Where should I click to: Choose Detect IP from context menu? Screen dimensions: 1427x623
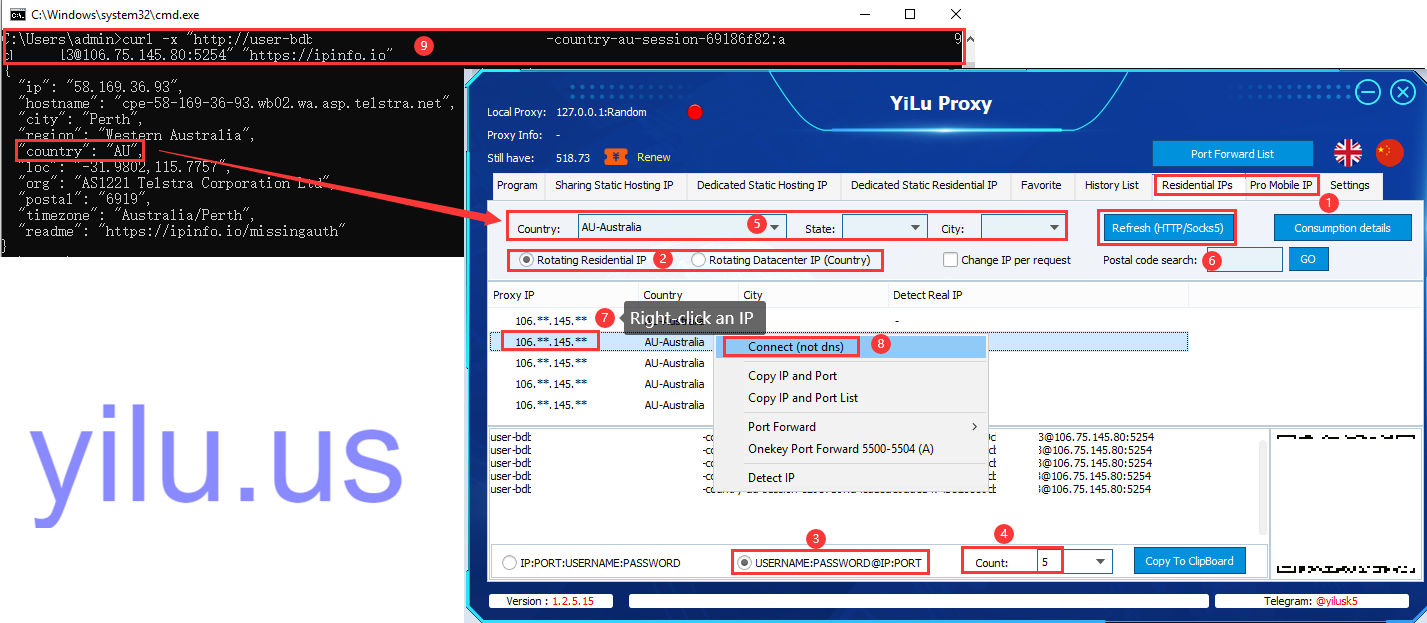(852, 478)
